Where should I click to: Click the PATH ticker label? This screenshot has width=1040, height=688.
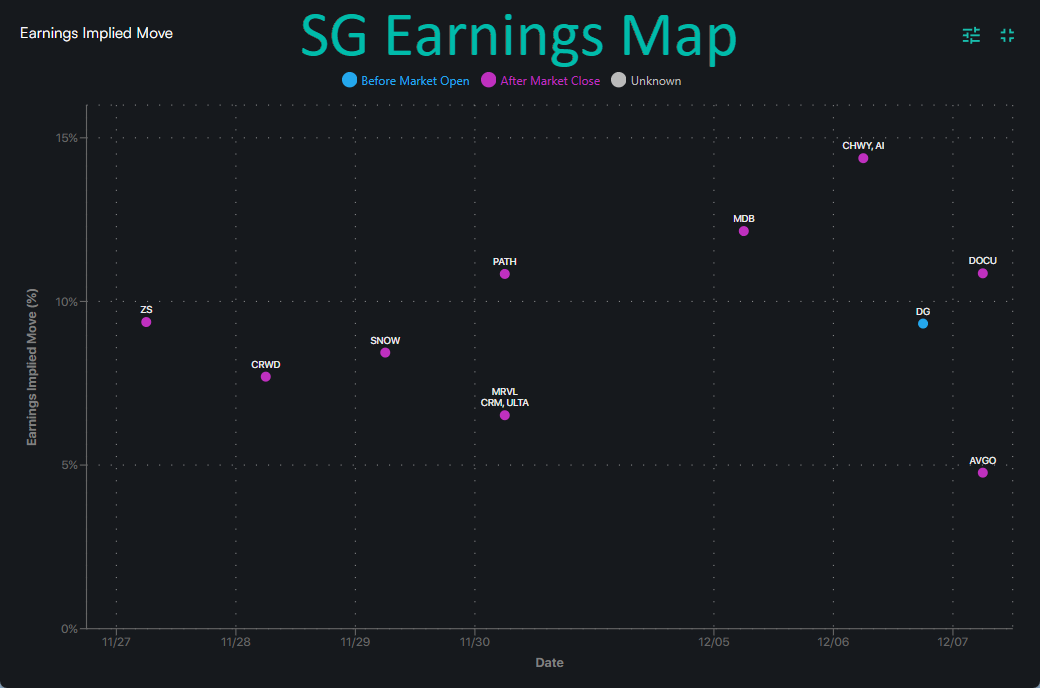(x=505, y=262)
